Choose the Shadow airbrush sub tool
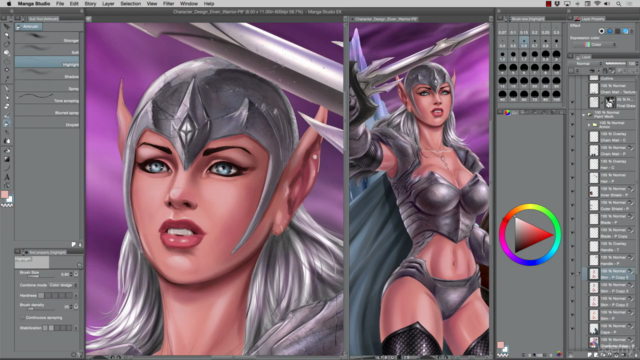The image size is (640, 360). click(x=47, y=74)
